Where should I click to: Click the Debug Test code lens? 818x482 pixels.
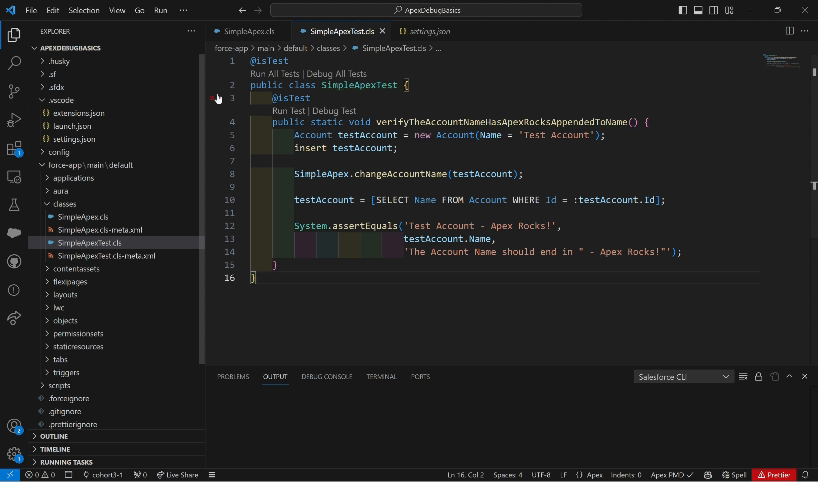pyautogui.click(x=334, y=111)
